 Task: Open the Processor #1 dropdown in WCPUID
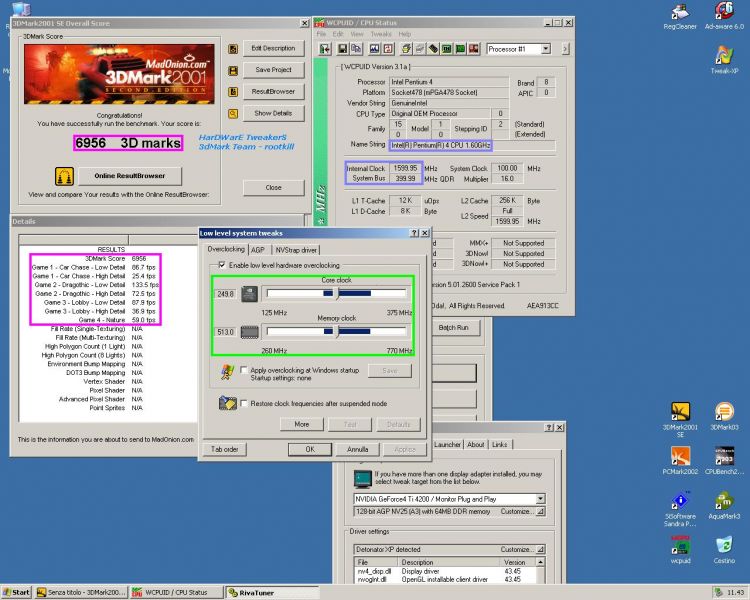point(545,49)
